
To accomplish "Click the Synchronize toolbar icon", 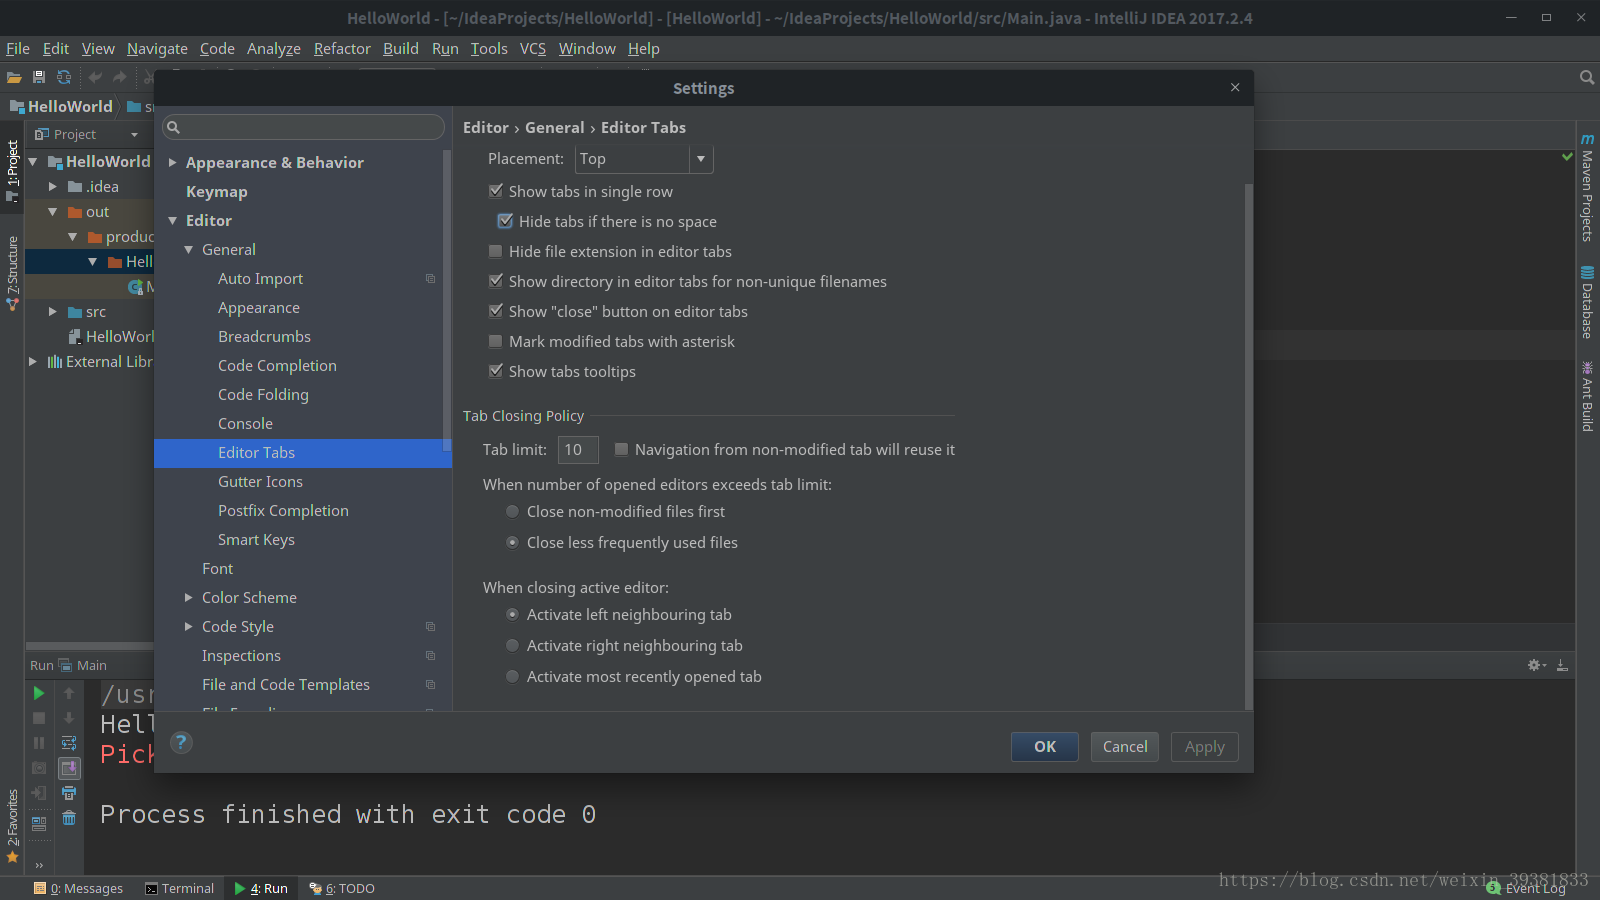I will tap(64, 77).
